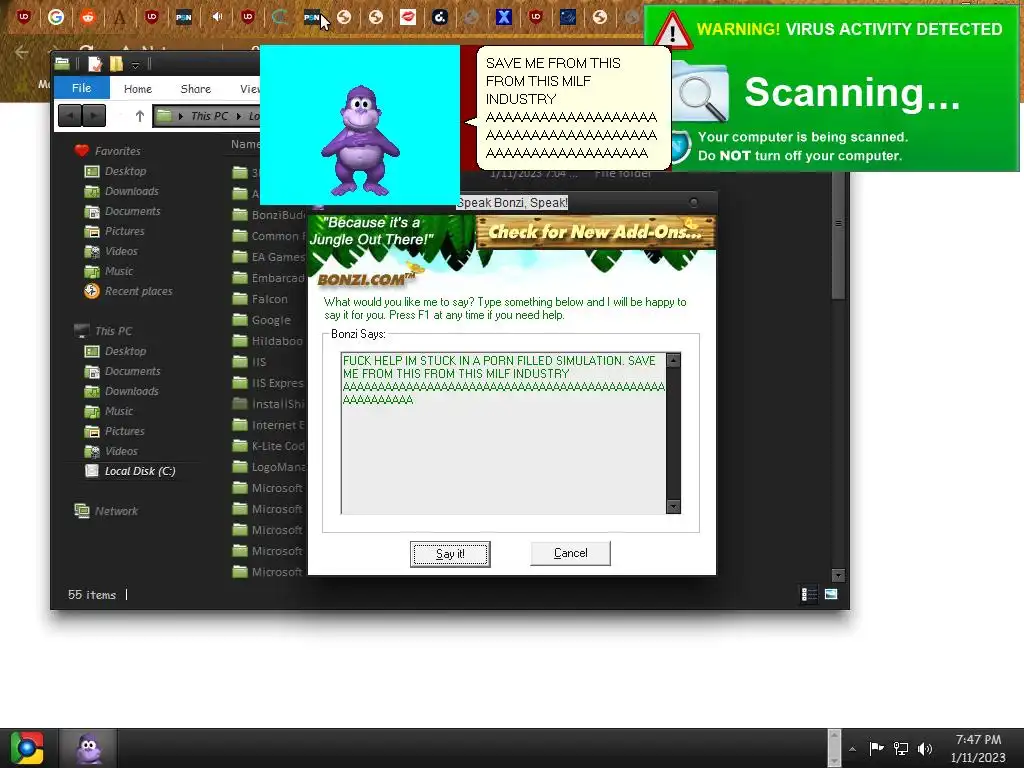Switch to the Home ribbon tab
Viewport: 1024px width, 768px height.
(138, 89)
